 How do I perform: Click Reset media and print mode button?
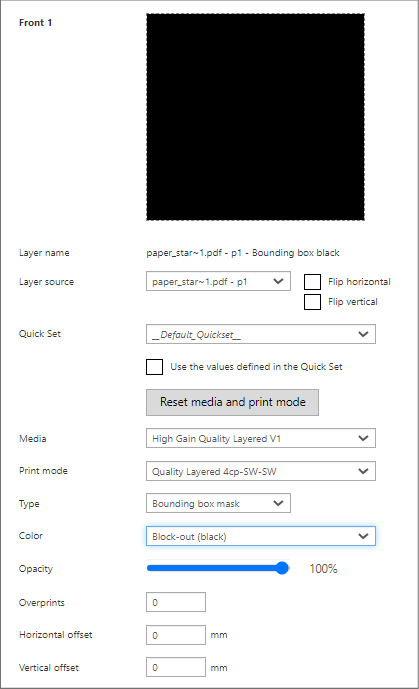coord(232,402)
